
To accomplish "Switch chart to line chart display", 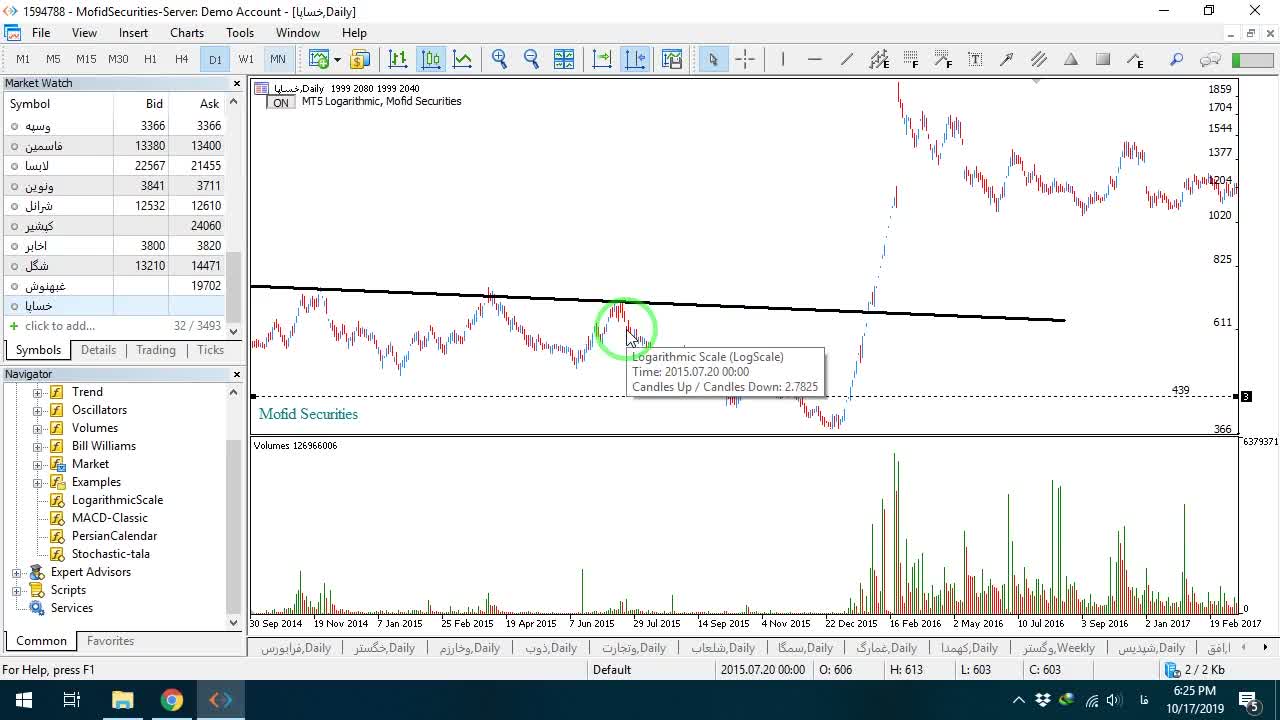I will click(462, 59).
